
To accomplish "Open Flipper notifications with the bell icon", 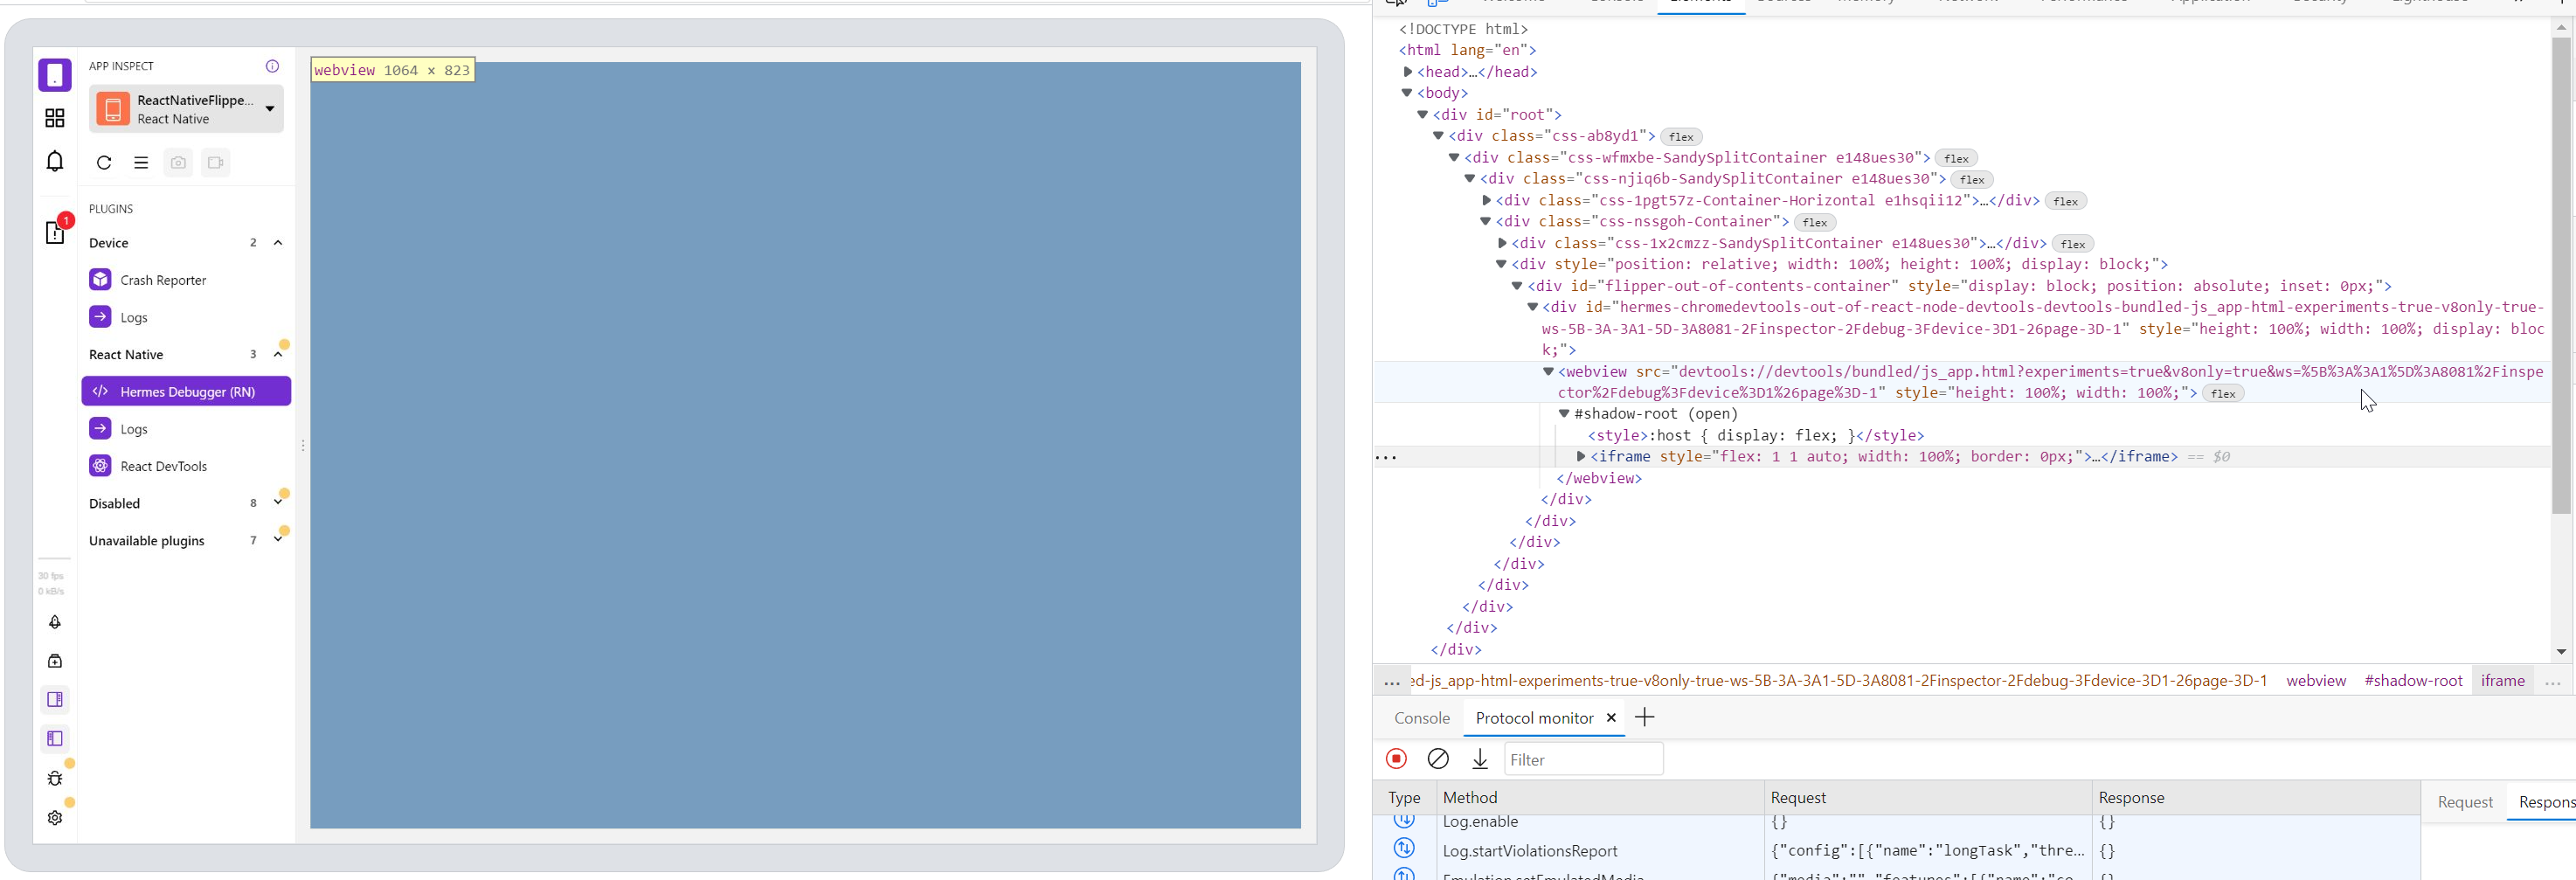I will [54, 161].
